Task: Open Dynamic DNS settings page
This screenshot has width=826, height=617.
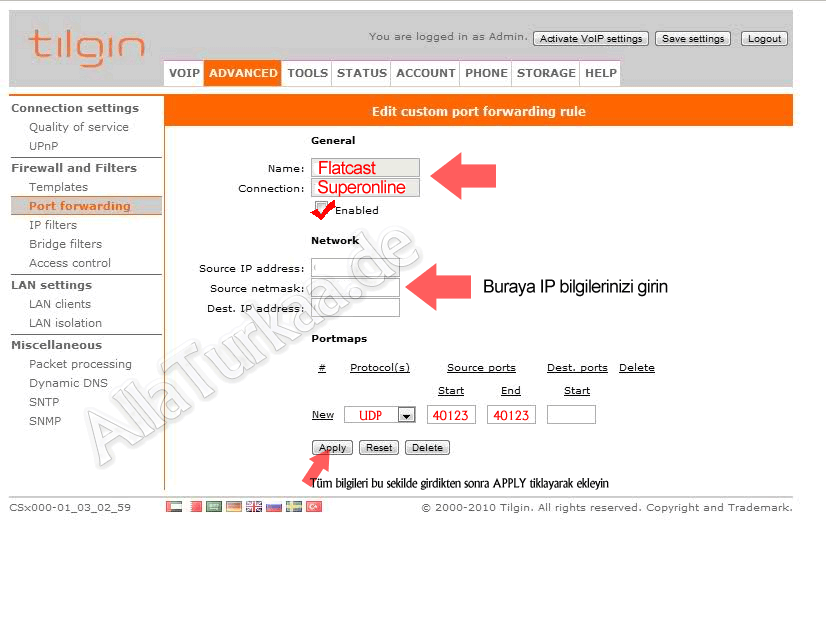Action: (68, 383)
